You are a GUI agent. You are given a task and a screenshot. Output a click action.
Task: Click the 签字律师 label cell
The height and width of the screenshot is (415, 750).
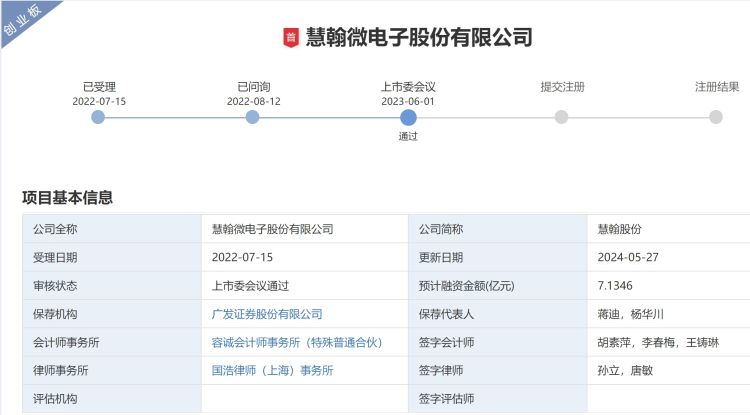pos(498,370)
